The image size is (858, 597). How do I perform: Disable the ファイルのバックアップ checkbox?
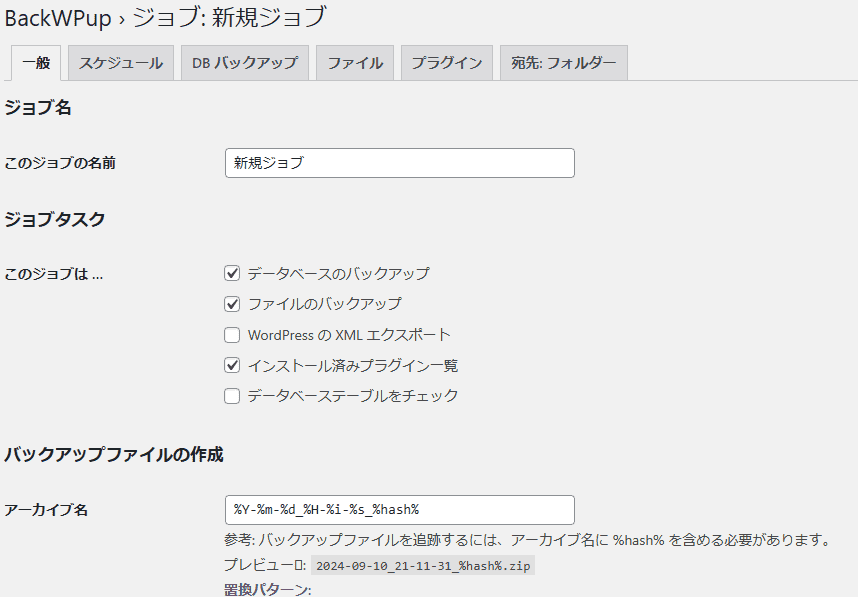click(x=232, y=304)
